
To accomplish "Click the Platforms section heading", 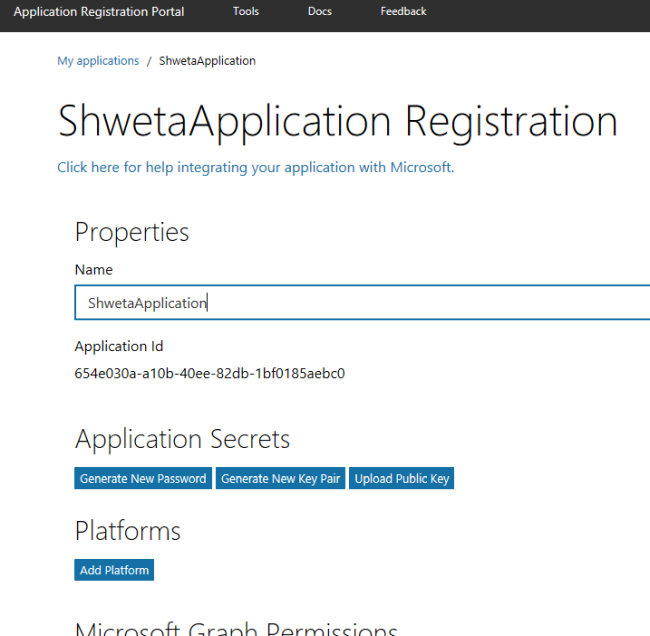I will pyautogui.click(x=128, y=530).
